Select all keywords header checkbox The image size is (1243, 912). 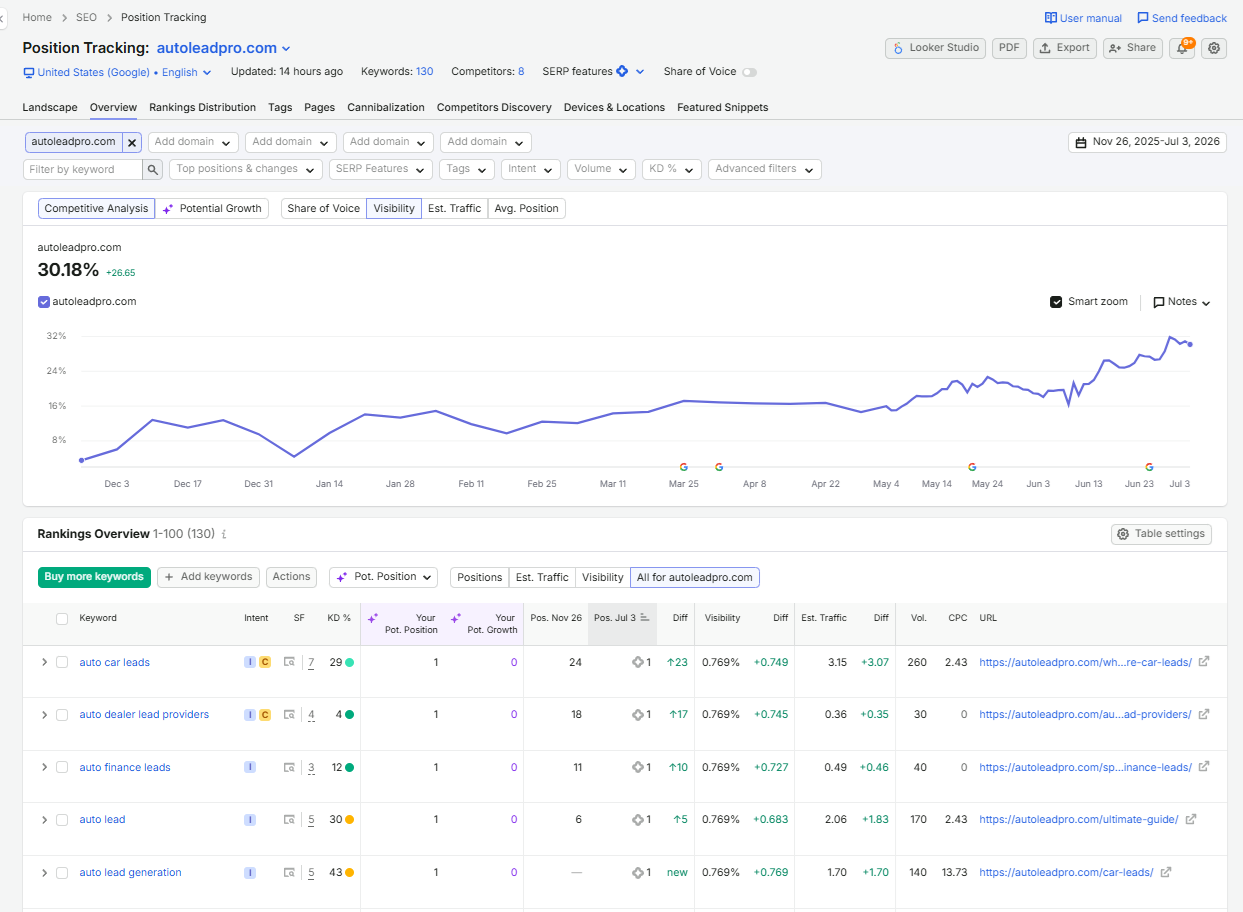coord(62,619)
